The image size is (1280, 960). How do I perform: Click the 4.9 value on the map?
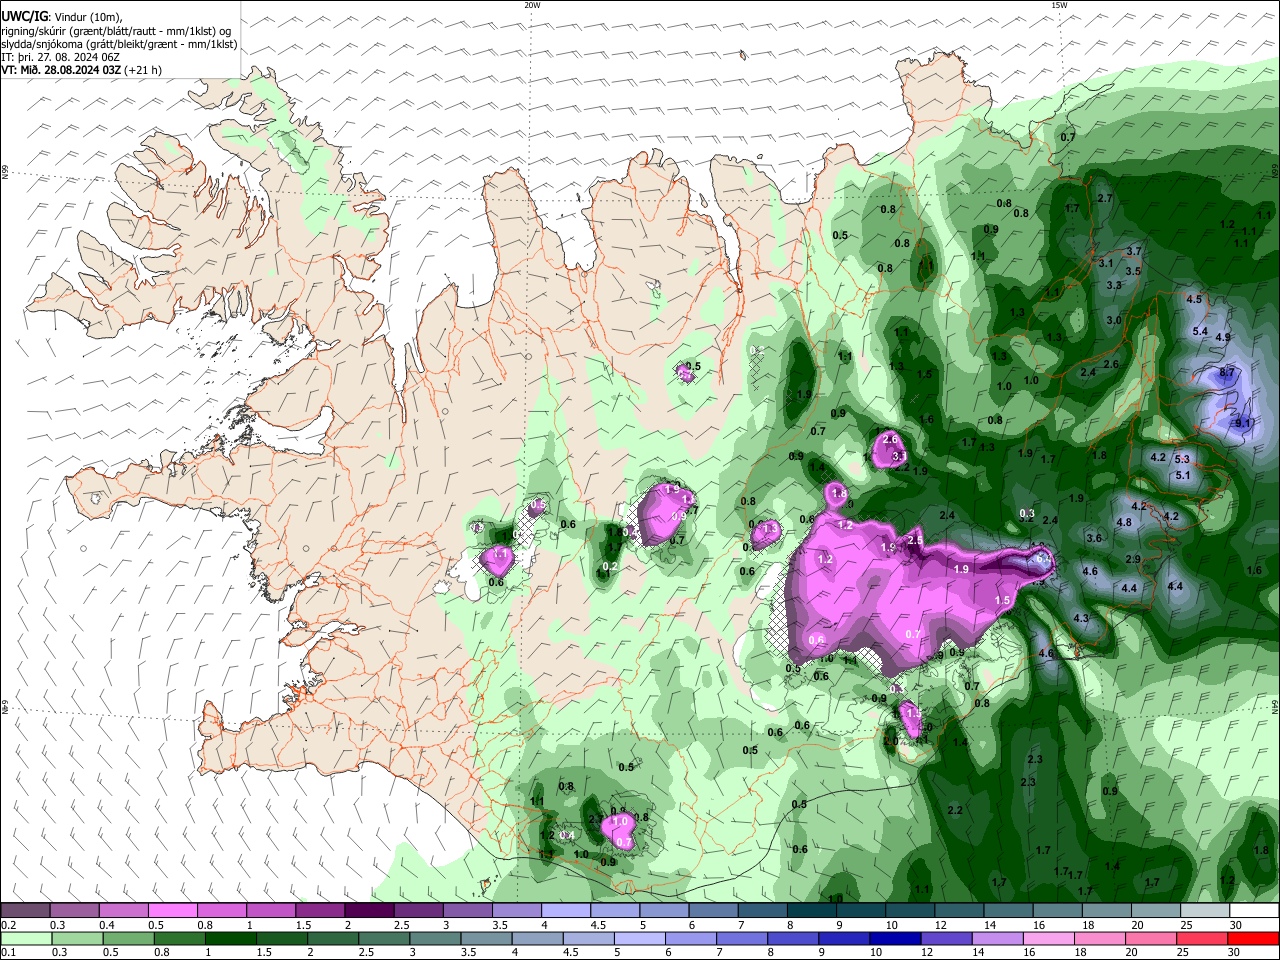[x=1222, y=337]
